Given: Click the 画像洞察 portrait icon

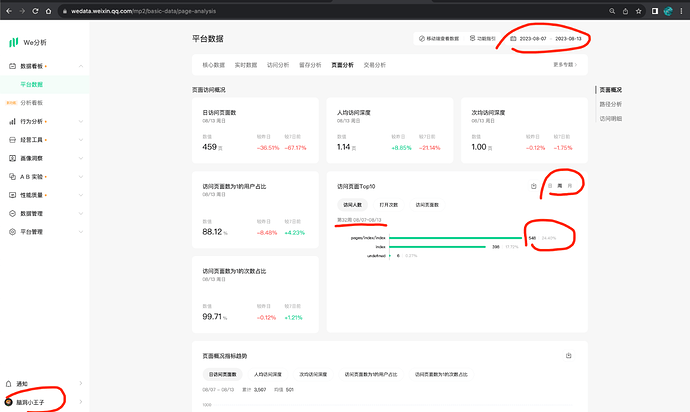Looking at the screenshot, I should (12, 158).
